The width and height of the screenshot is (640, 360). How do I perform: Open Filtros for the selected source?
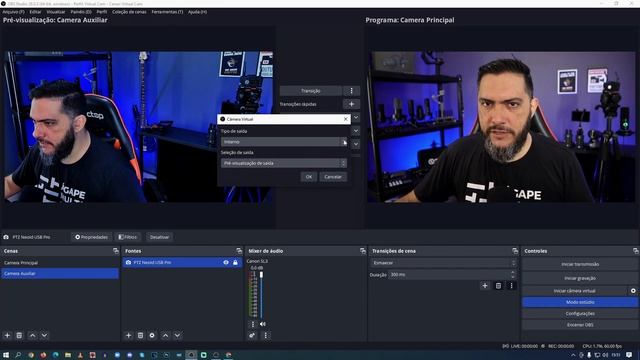(127, 237)
